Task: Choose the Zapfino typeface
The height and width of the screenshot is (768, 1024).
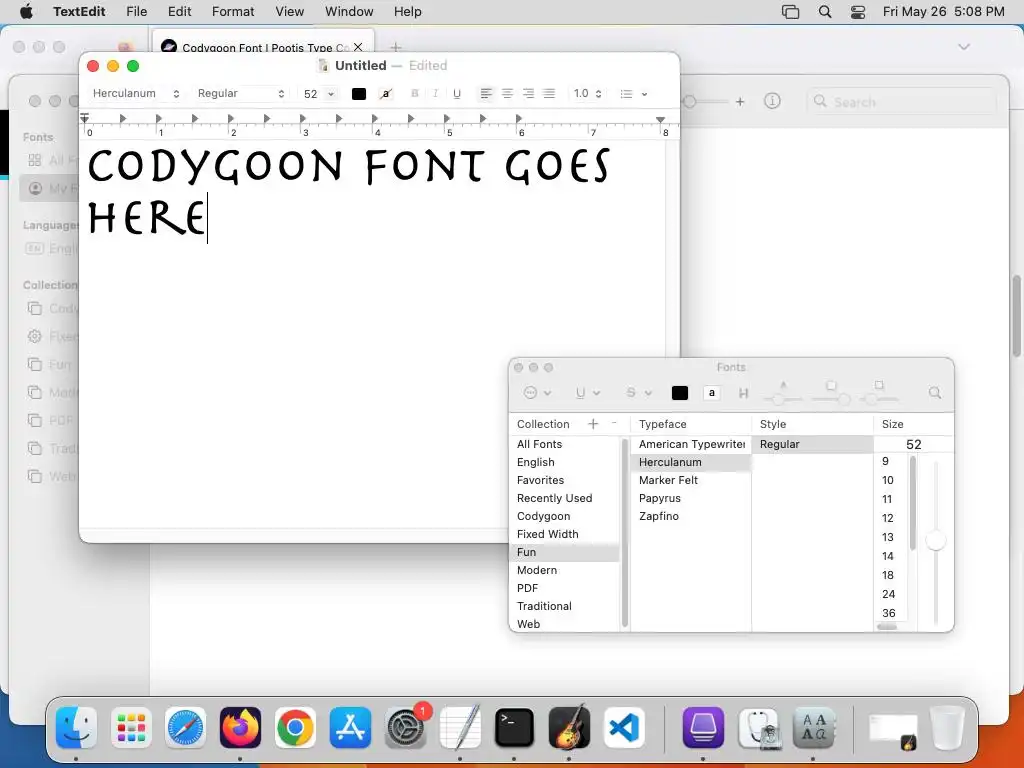Action: [691, 516]
